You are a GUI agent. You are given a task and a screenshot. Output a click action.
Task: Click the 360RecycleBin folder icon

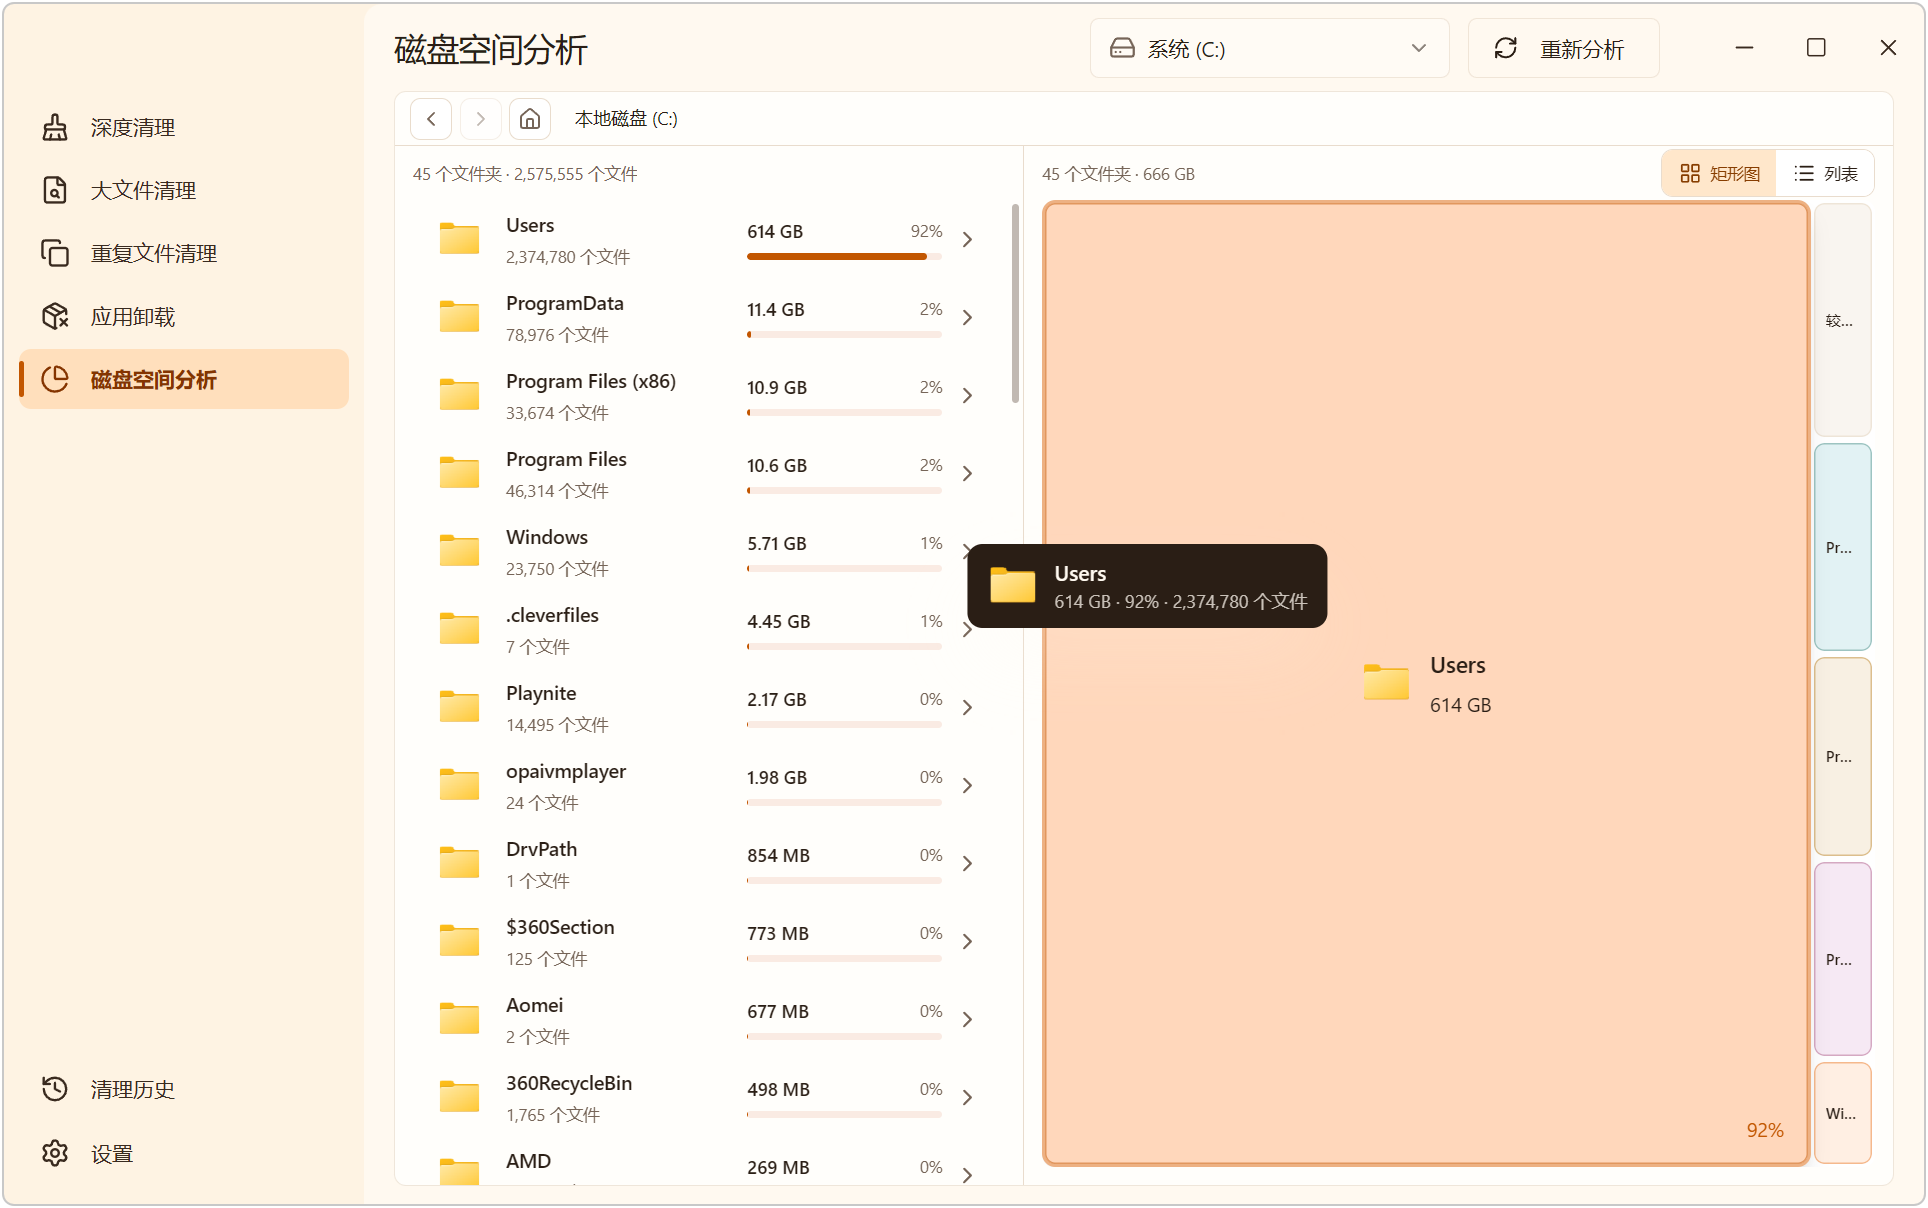[460, 1097]
